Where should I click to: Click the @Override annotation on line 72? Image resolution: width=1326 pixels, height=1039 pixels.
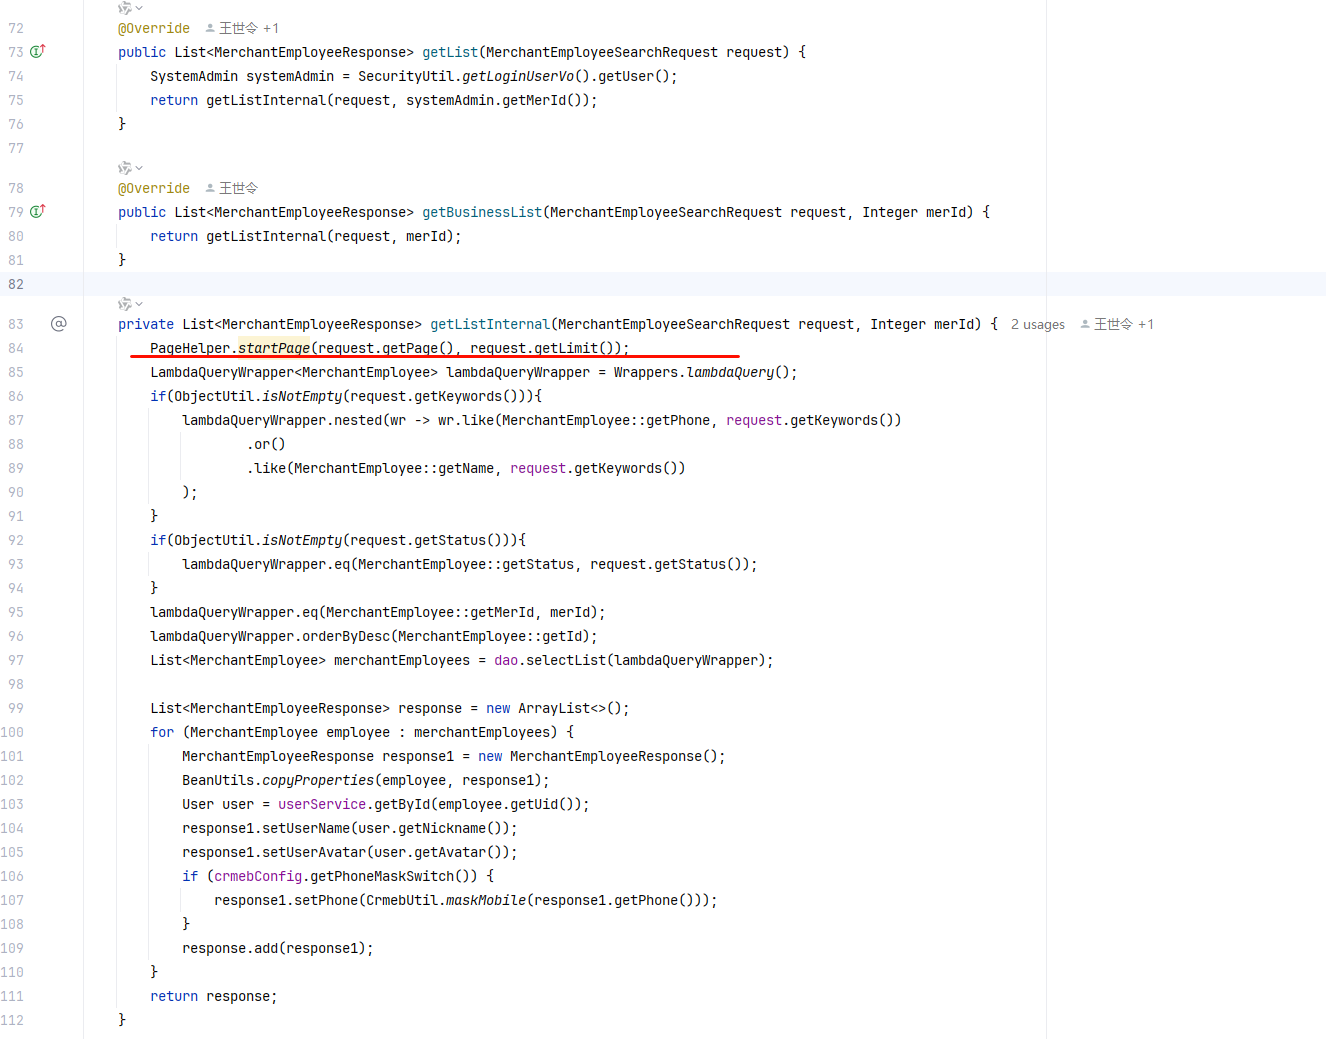pos(154,28)
